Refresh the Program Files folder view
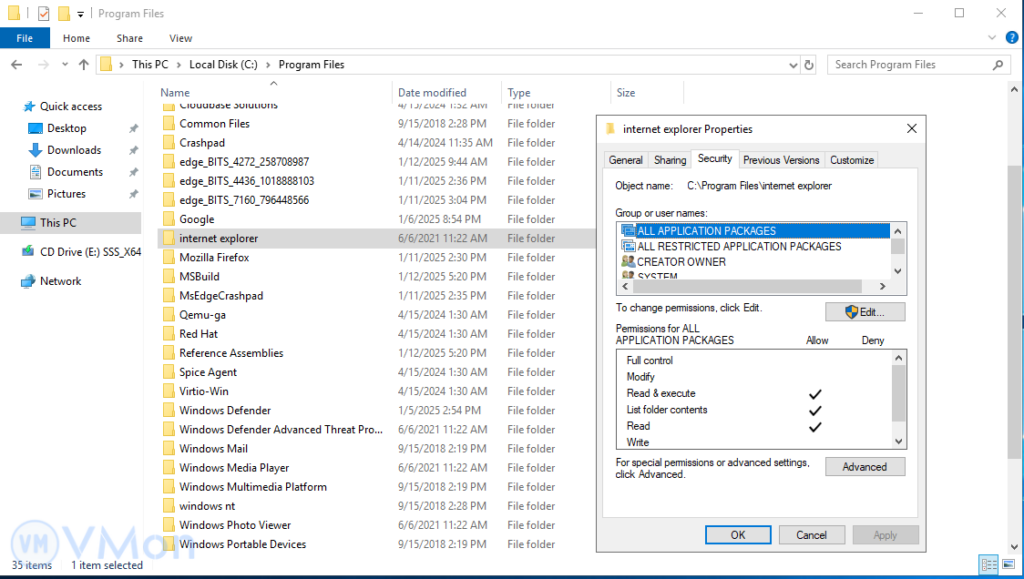This screenshot has width=1024, height=579. click(x=808, y=65)
